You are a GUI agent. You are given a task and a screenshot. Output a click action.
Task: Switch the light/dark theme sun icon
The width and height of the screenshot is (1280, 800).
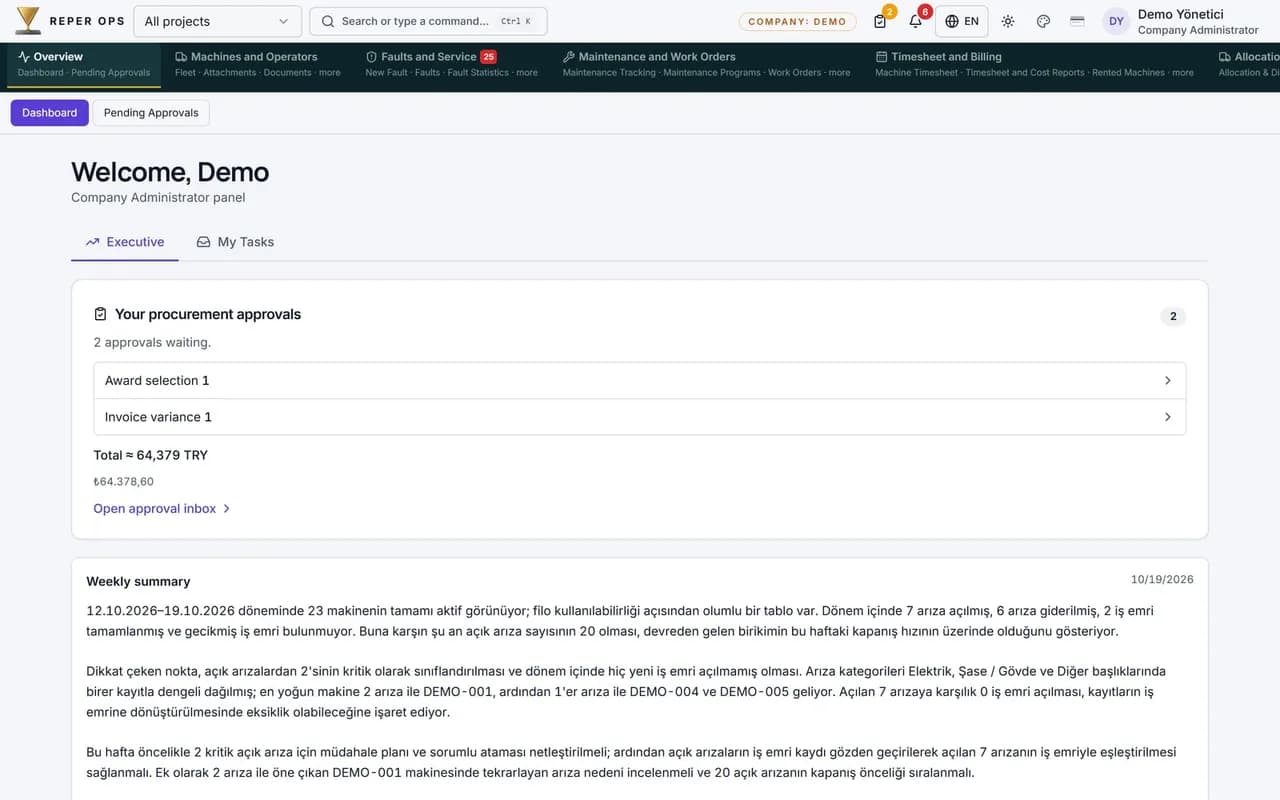[1008, 21]
